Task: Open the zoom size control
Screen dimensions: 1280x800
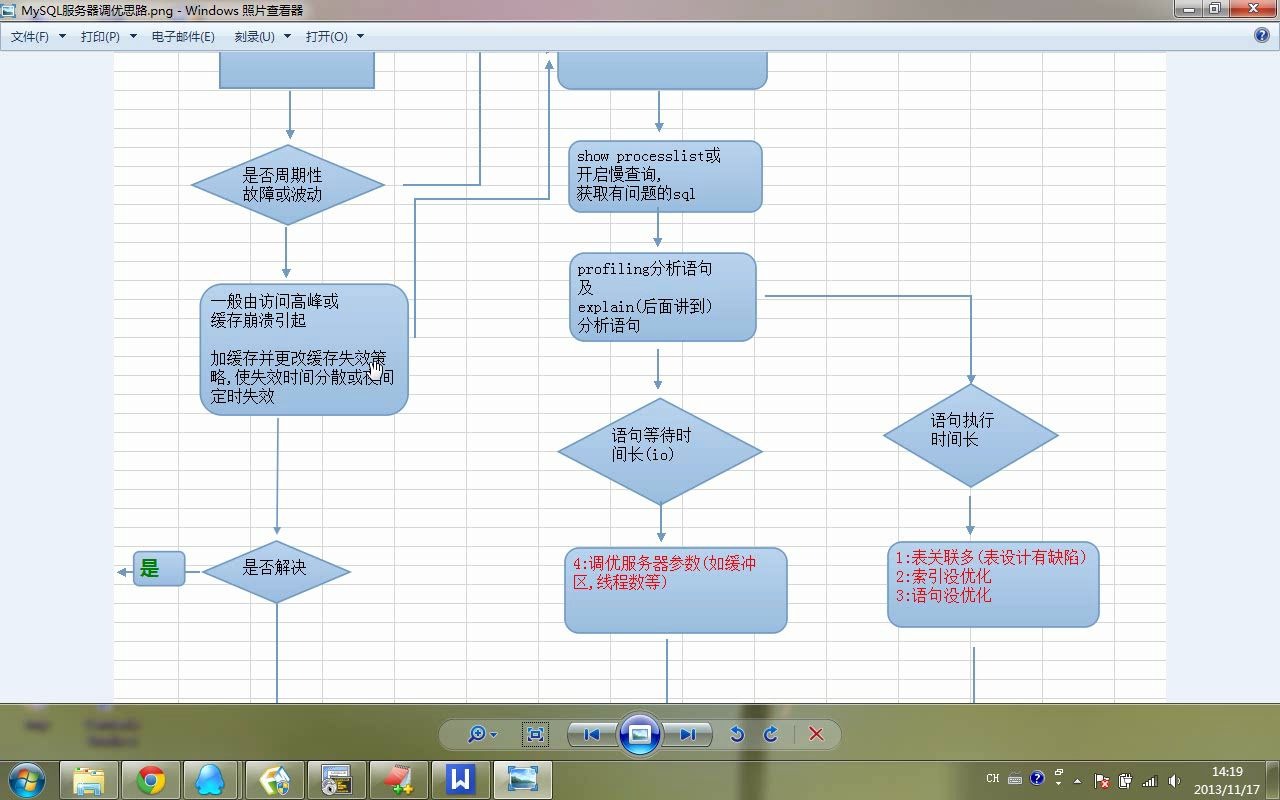Action: pyautogui.click(x=482, y=734)
